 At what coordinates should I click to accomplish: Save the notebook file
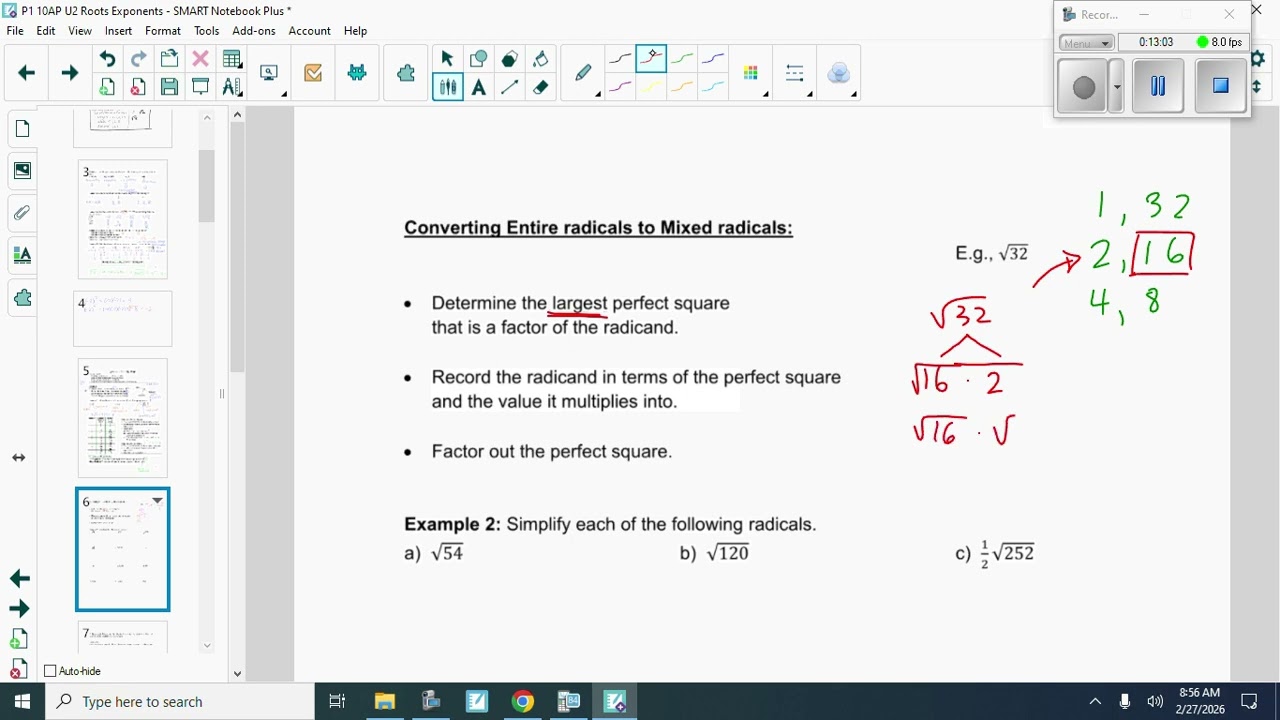coord(169,87)
